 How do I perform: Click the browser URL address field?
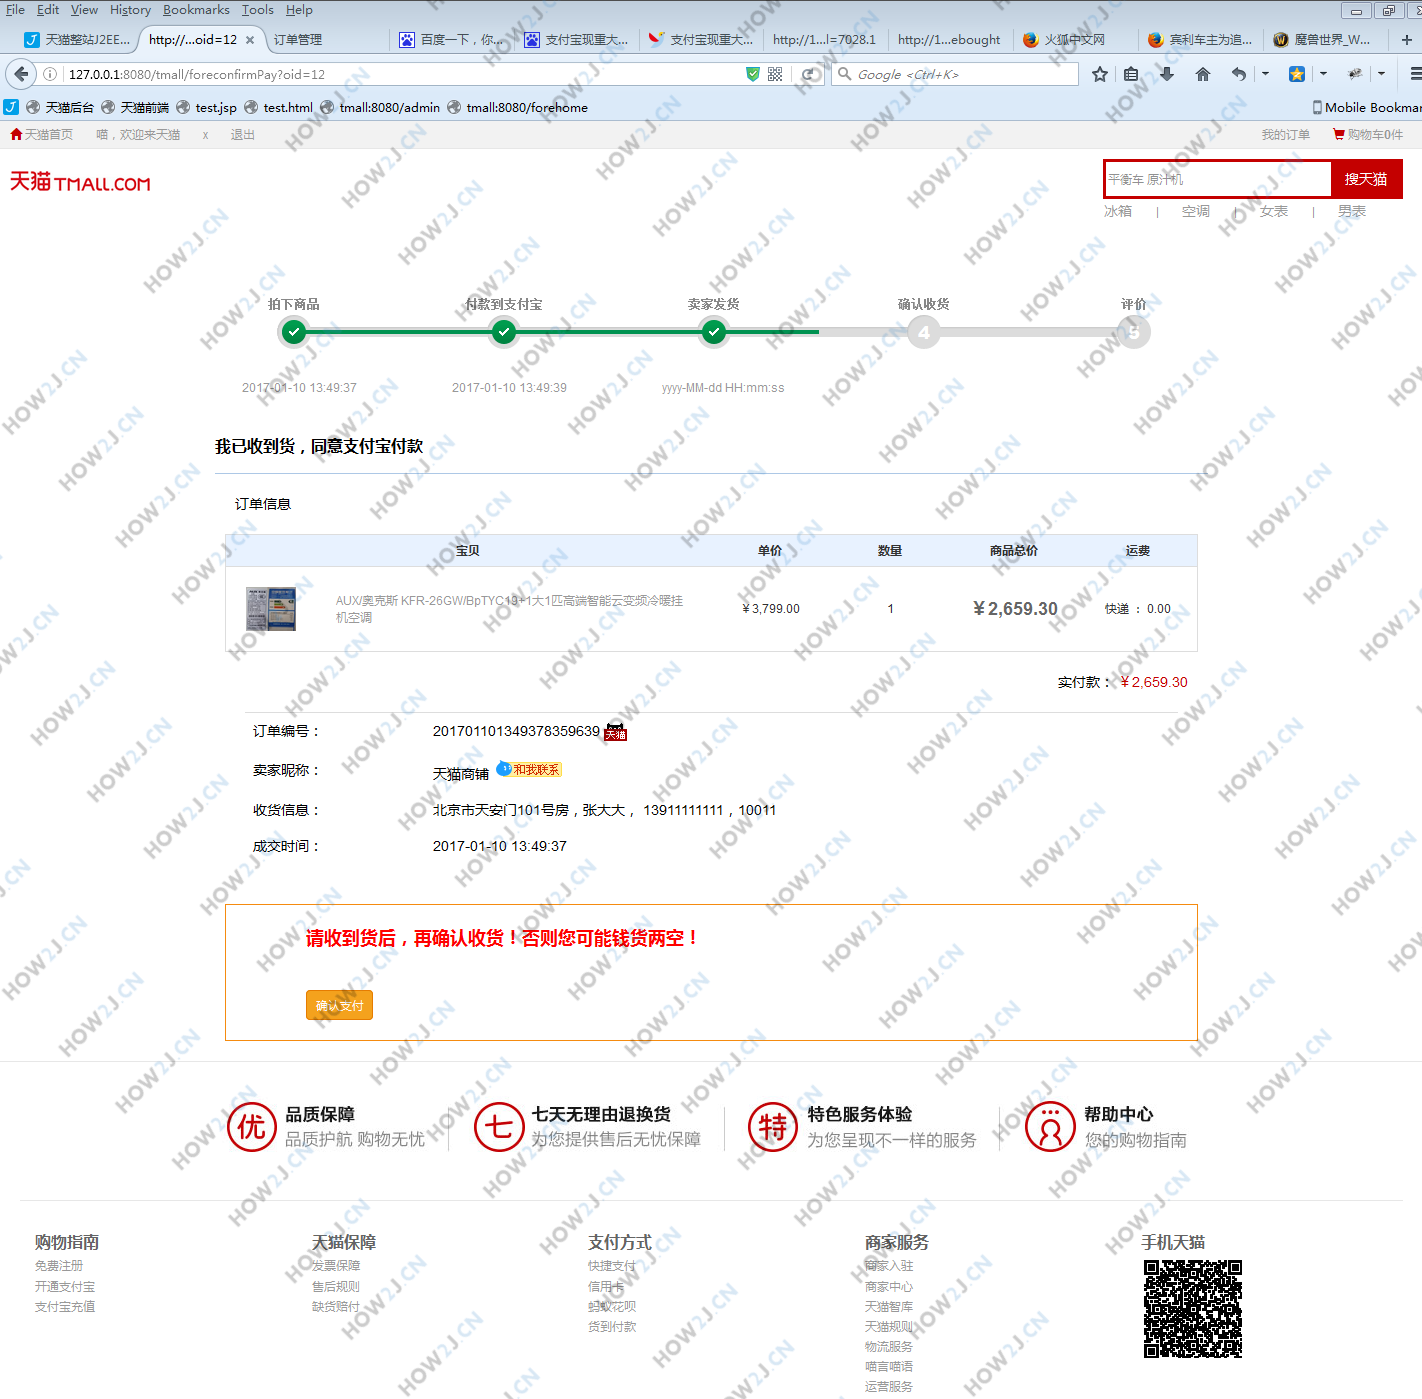pos(403,74)
